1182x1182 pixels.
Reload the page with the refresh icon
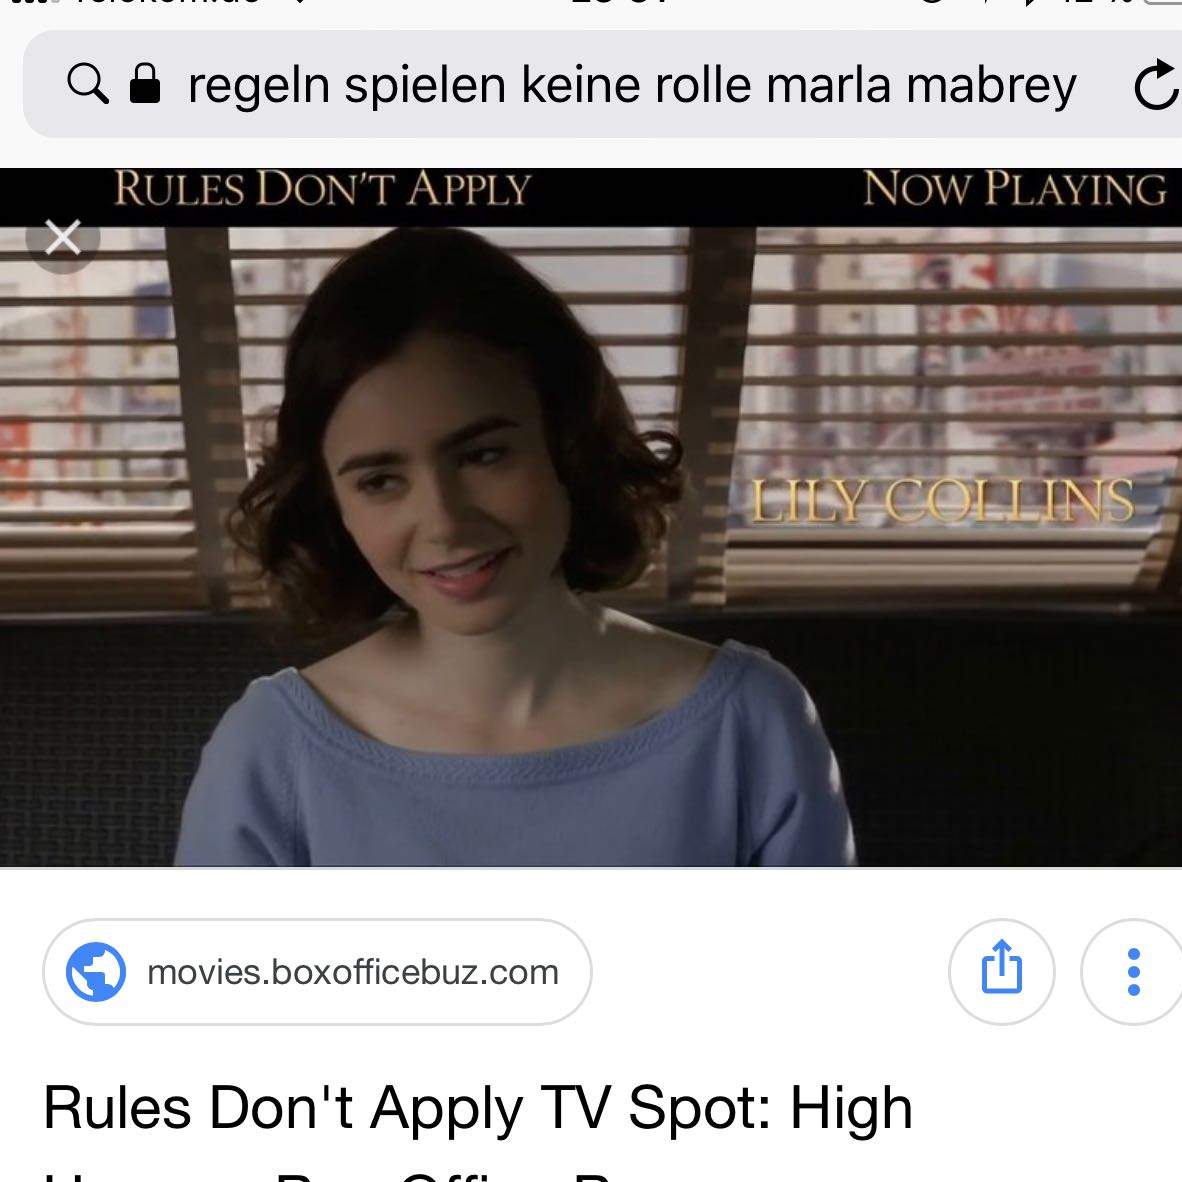[1156, 85]
